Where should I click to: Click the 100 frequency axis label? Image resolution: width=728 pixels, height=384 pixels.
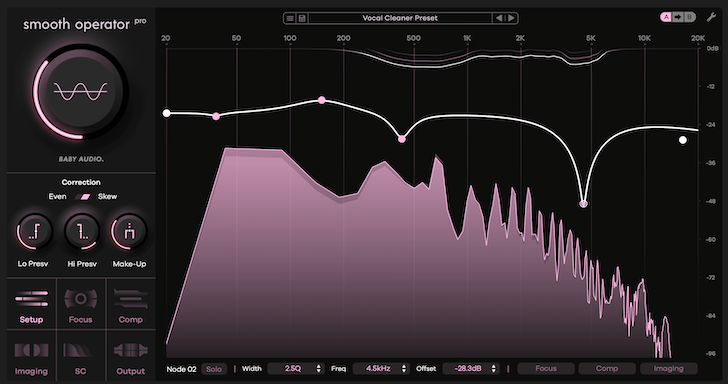click(x=290, y=38)
